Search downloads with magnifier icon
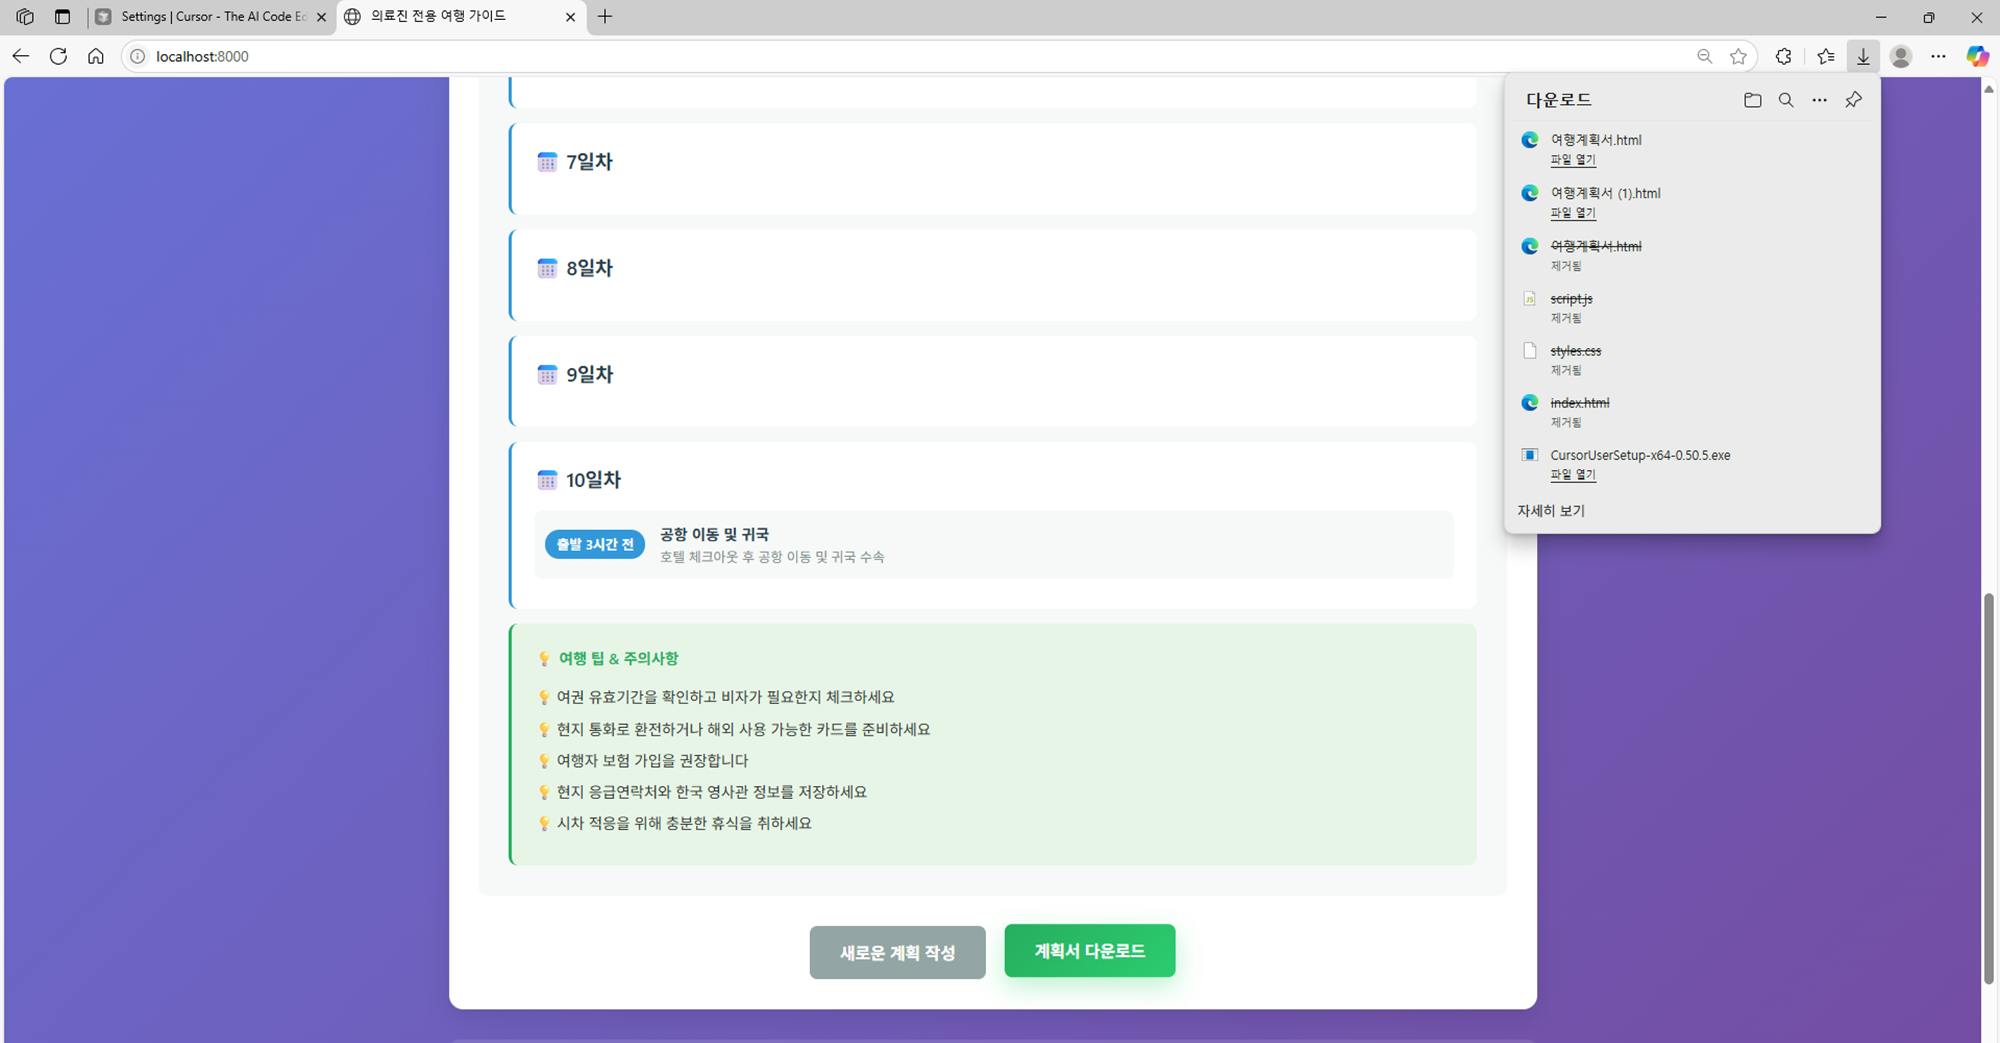This screenshot has height=1043, width=2000. point(1786,100)
